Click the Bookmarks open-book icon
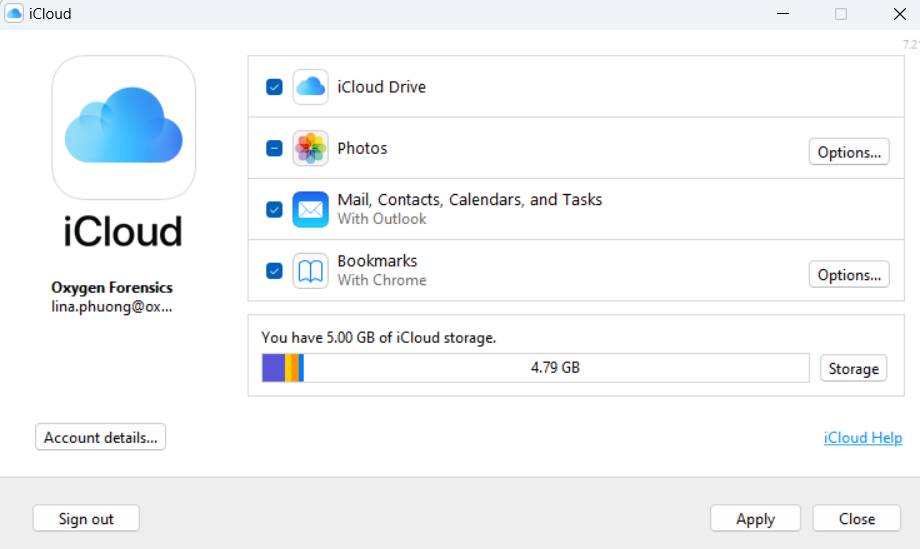920x549 pixels. click(x=310, y=271)
